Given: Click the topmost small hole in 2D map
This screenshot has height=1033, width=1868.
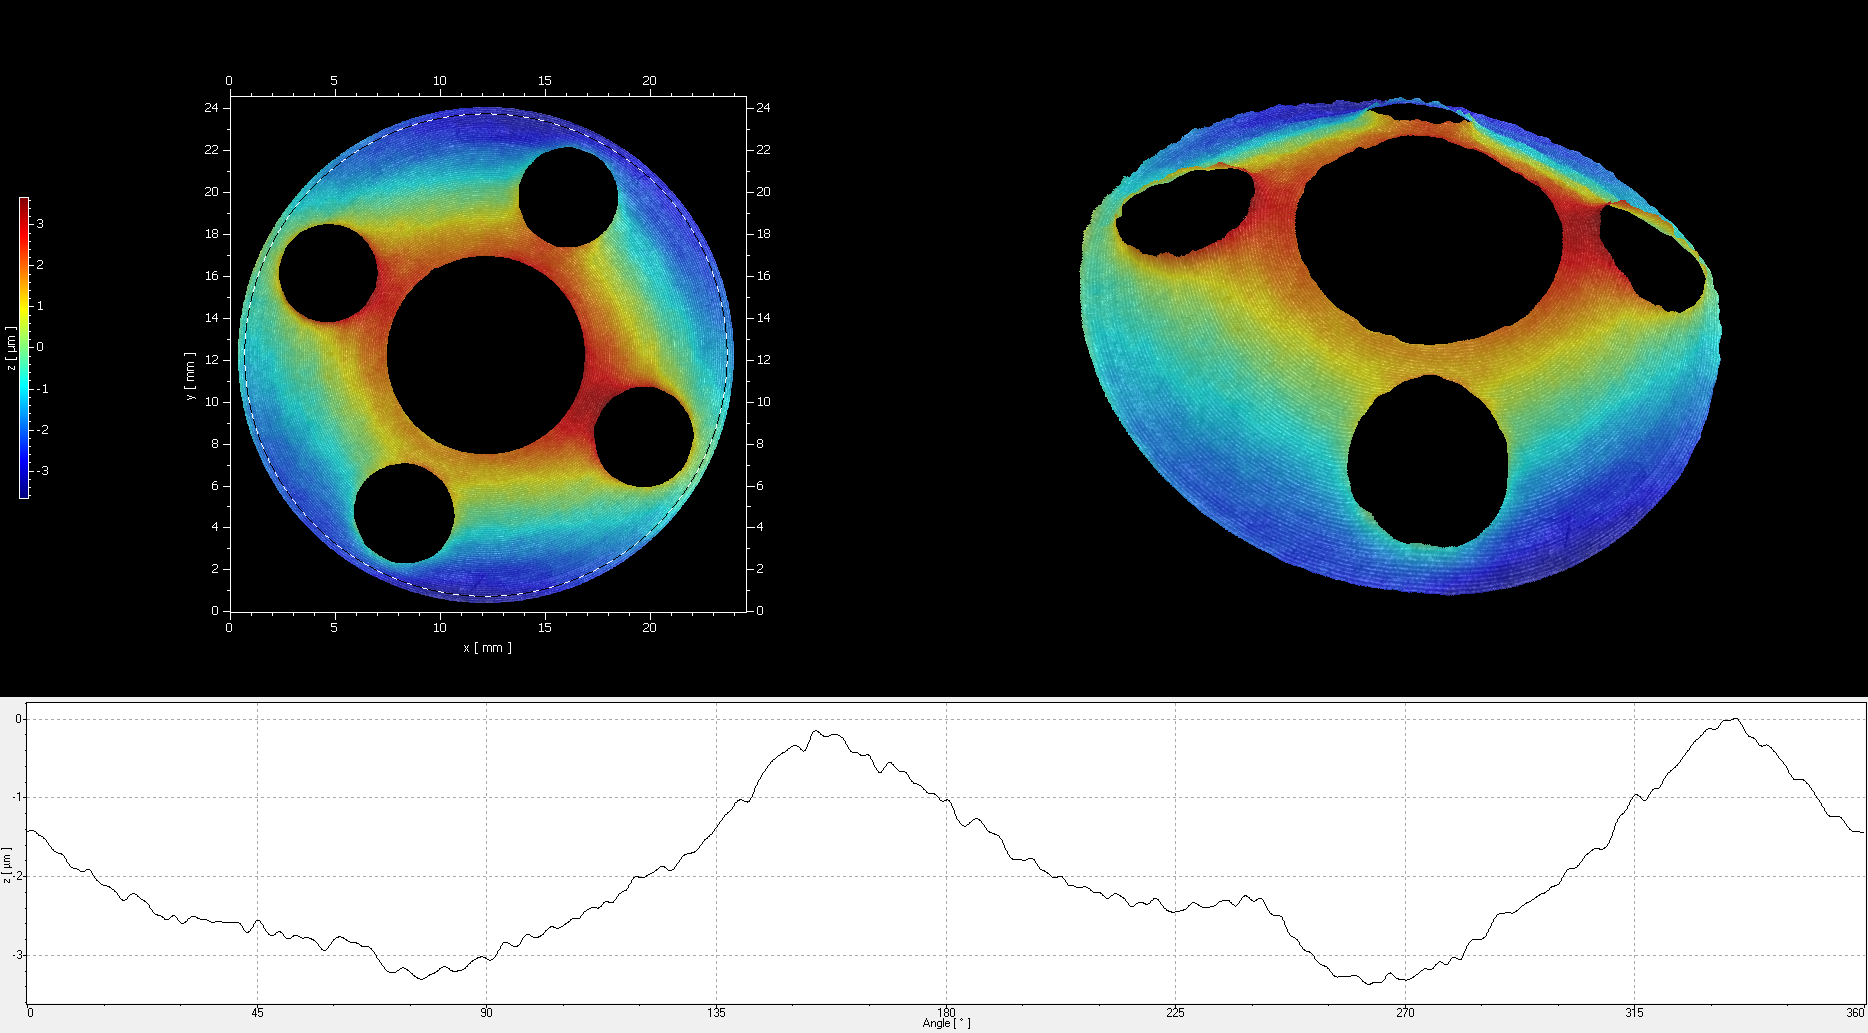Looking at the screenshot, I should (x=568, y=197).
